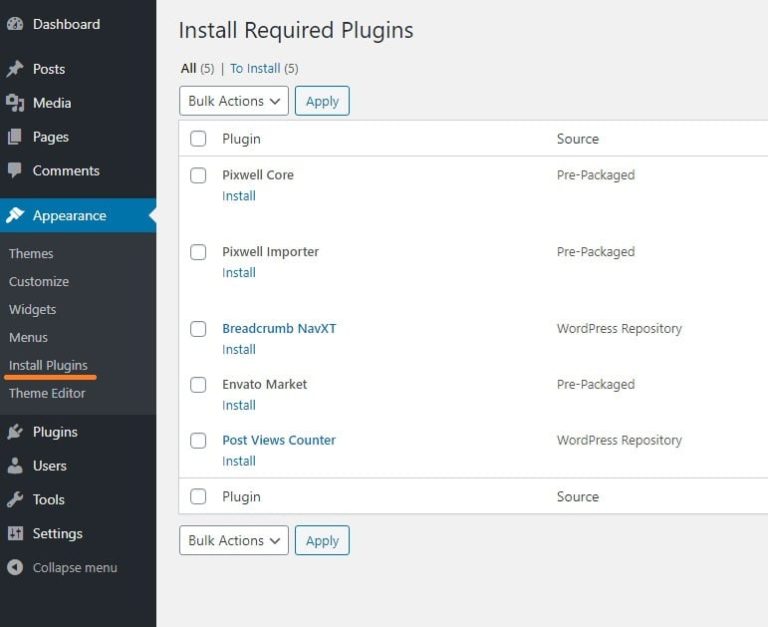Click Pre-Packaged source for Envato Market
The width and height of the screenshot is (768, 627).
point(596,385)
